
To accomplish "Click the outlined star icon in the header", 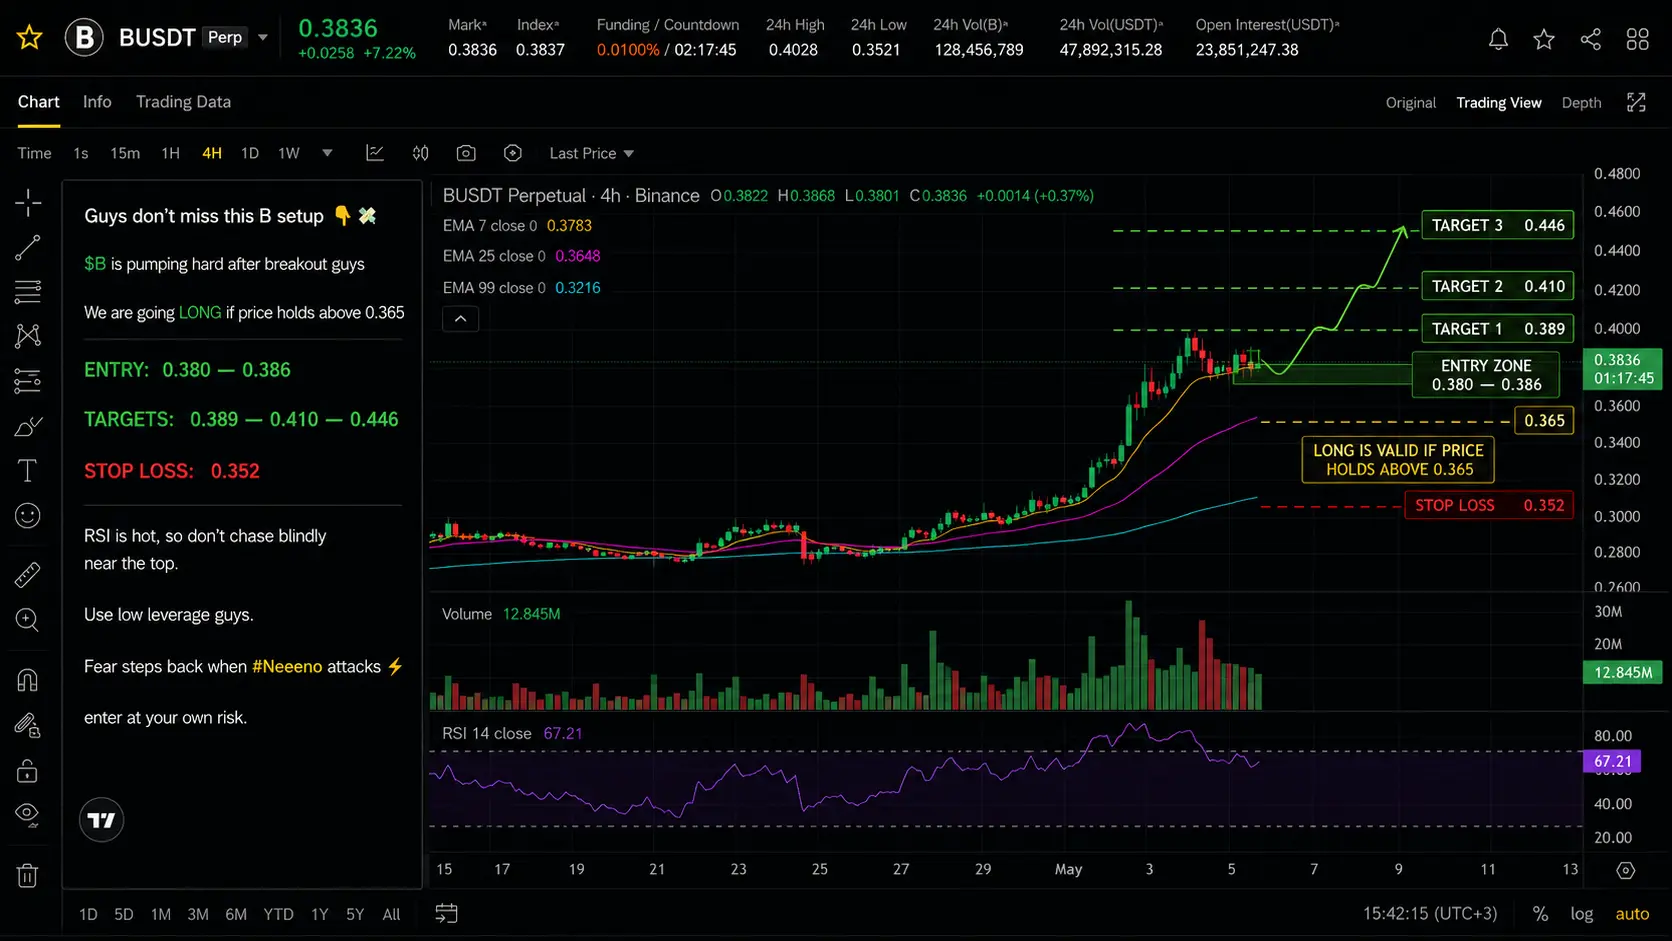I will pyautogui.click(x=1544, y=39).
